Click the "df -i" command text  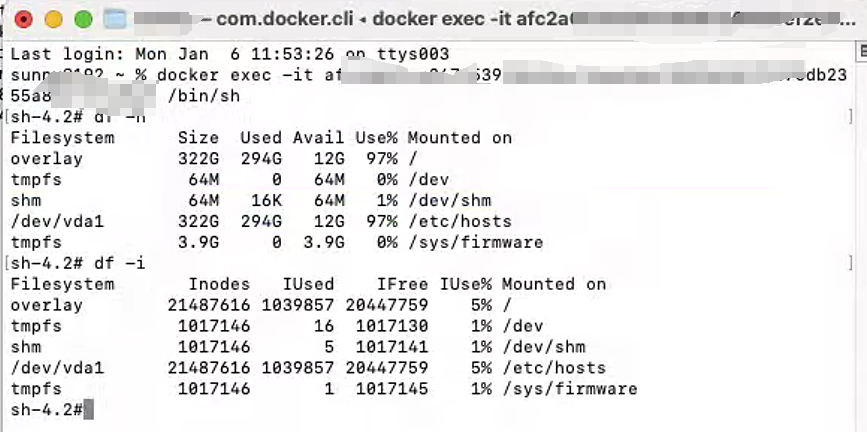[x=119, y=263]
